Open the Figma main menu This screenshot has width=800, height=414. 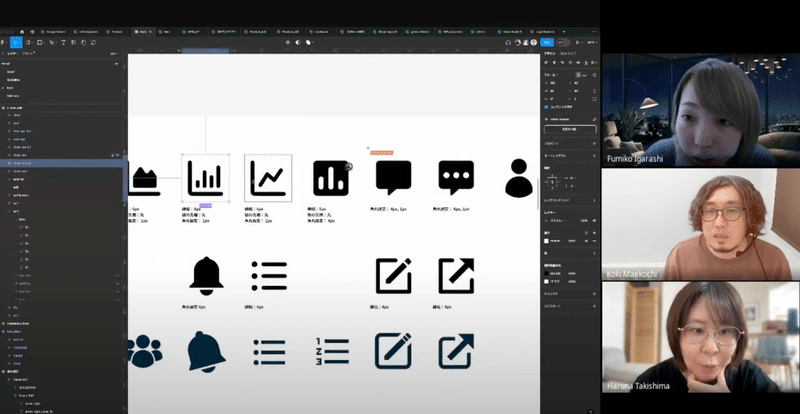pyautogui.click(x=3, y=42)
